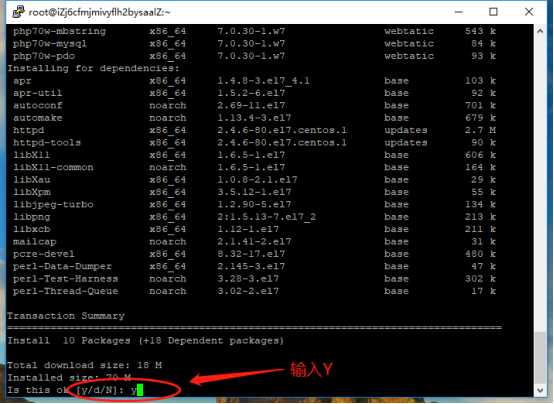Minimize the PuTTY window
Screen dimensions: 554x404
coord(459,12)
